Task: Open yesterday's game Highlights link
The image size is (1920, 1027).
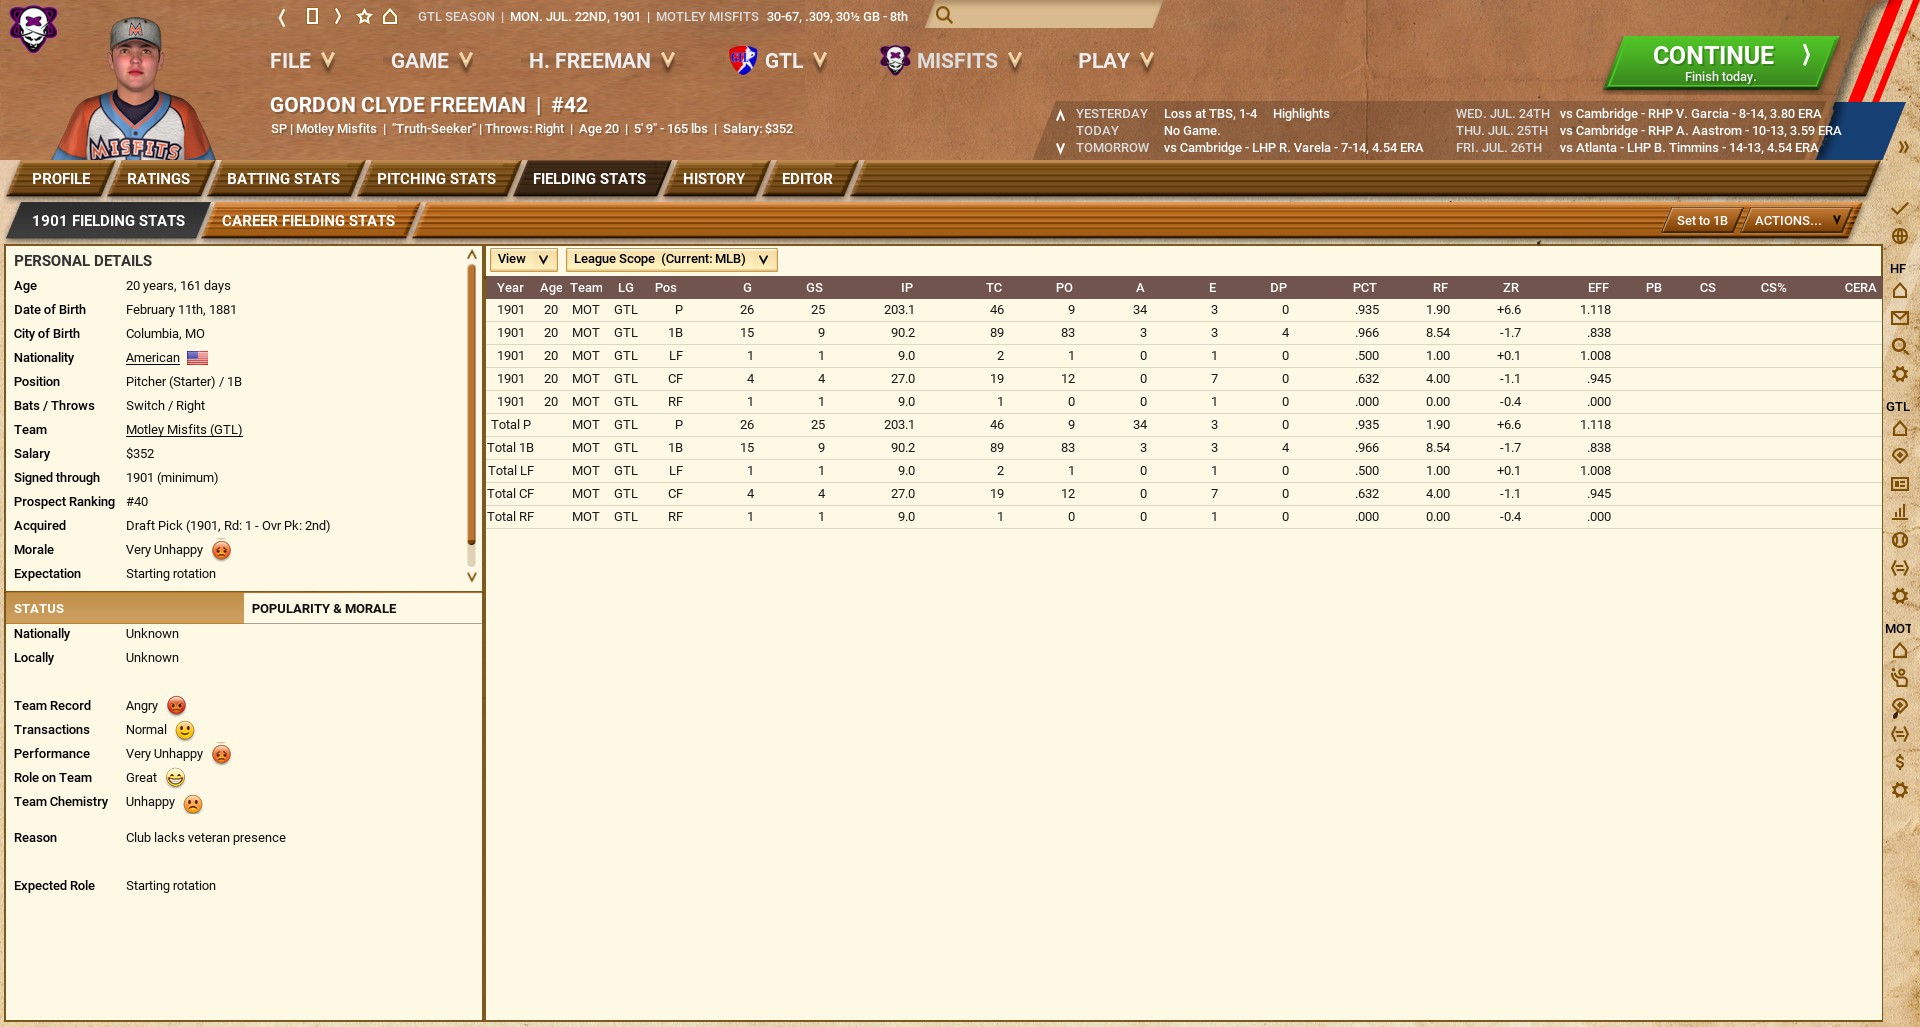Action: pyautogui.click(x=1301, y=114)
